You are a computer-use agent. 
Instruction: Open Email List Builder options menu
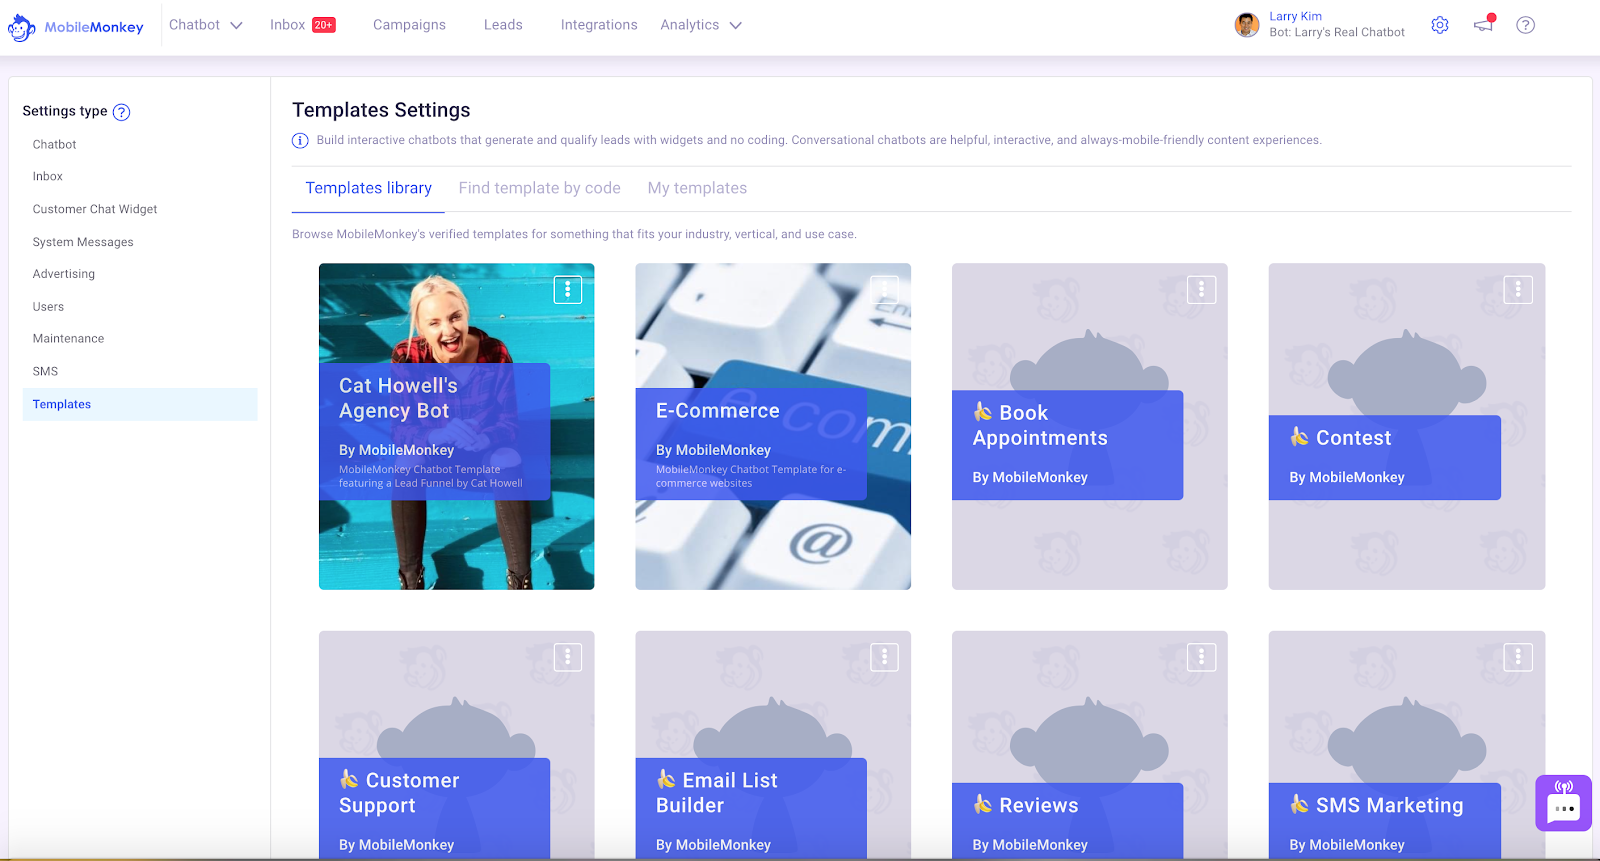[x=884, y=657]
